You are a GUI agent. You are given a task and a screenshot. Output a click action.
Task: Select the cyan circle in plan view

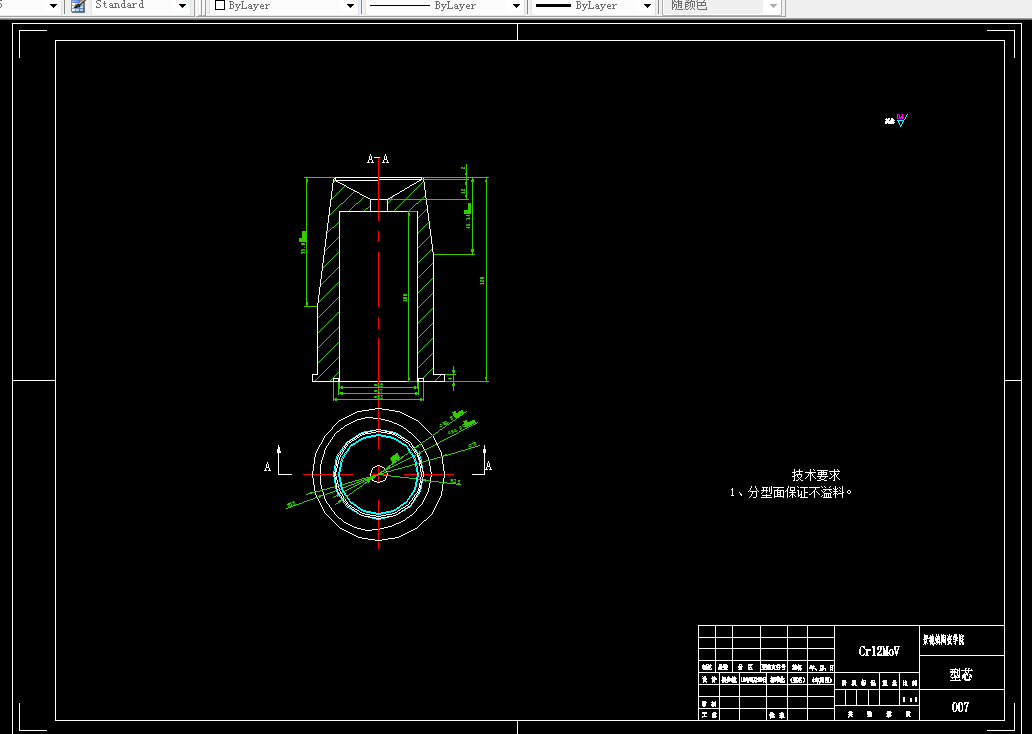pyautogui.click(x=378, y=474)
